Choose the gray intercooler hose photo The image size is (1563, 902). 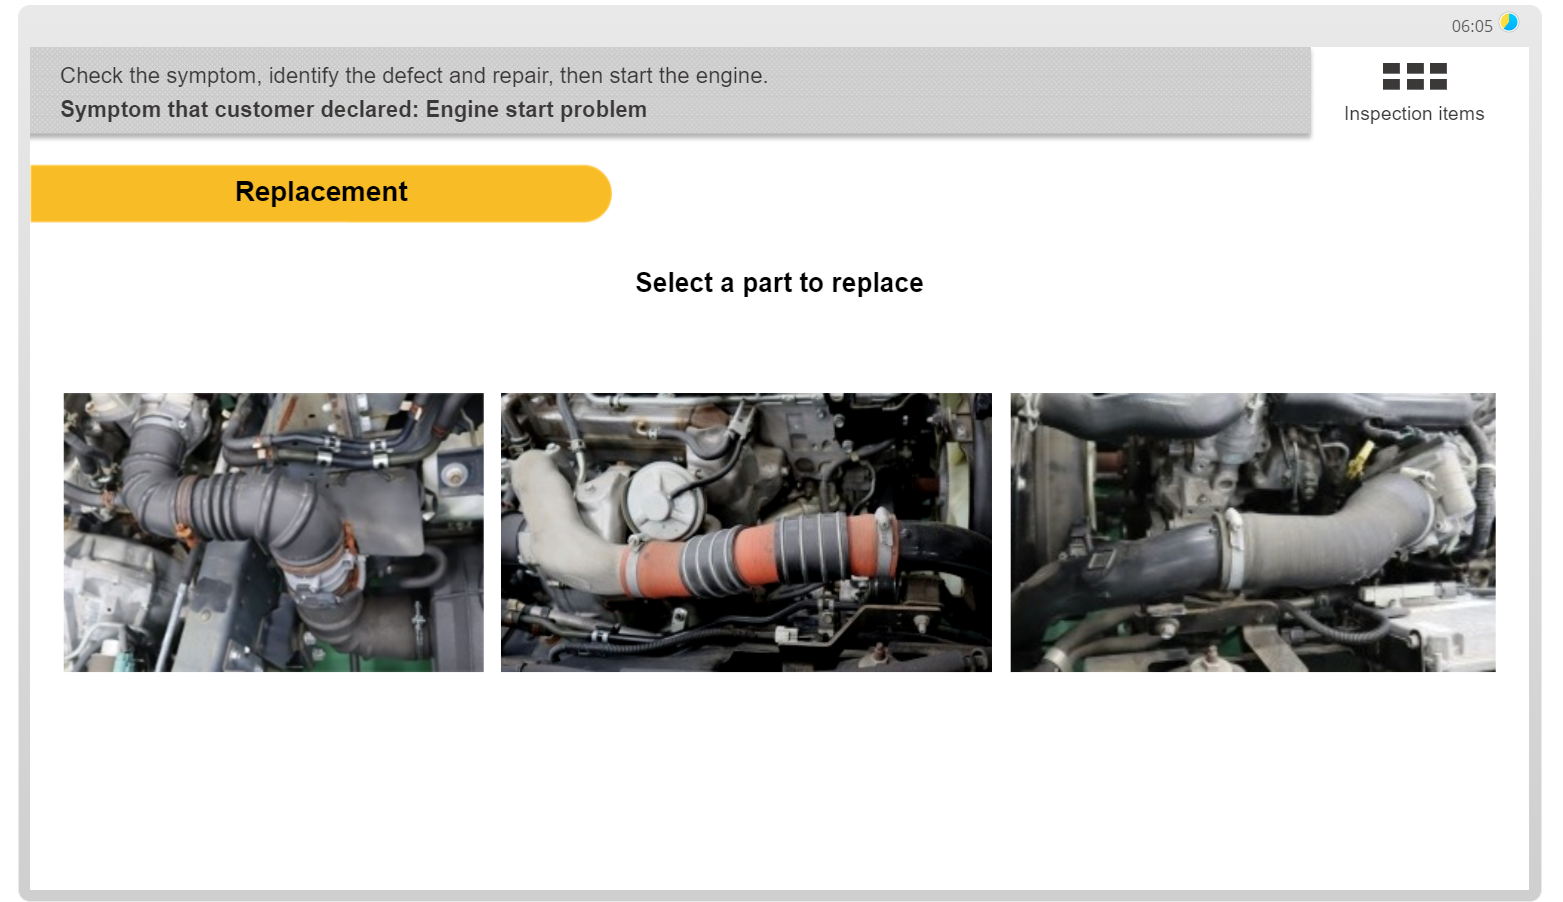1252,532
